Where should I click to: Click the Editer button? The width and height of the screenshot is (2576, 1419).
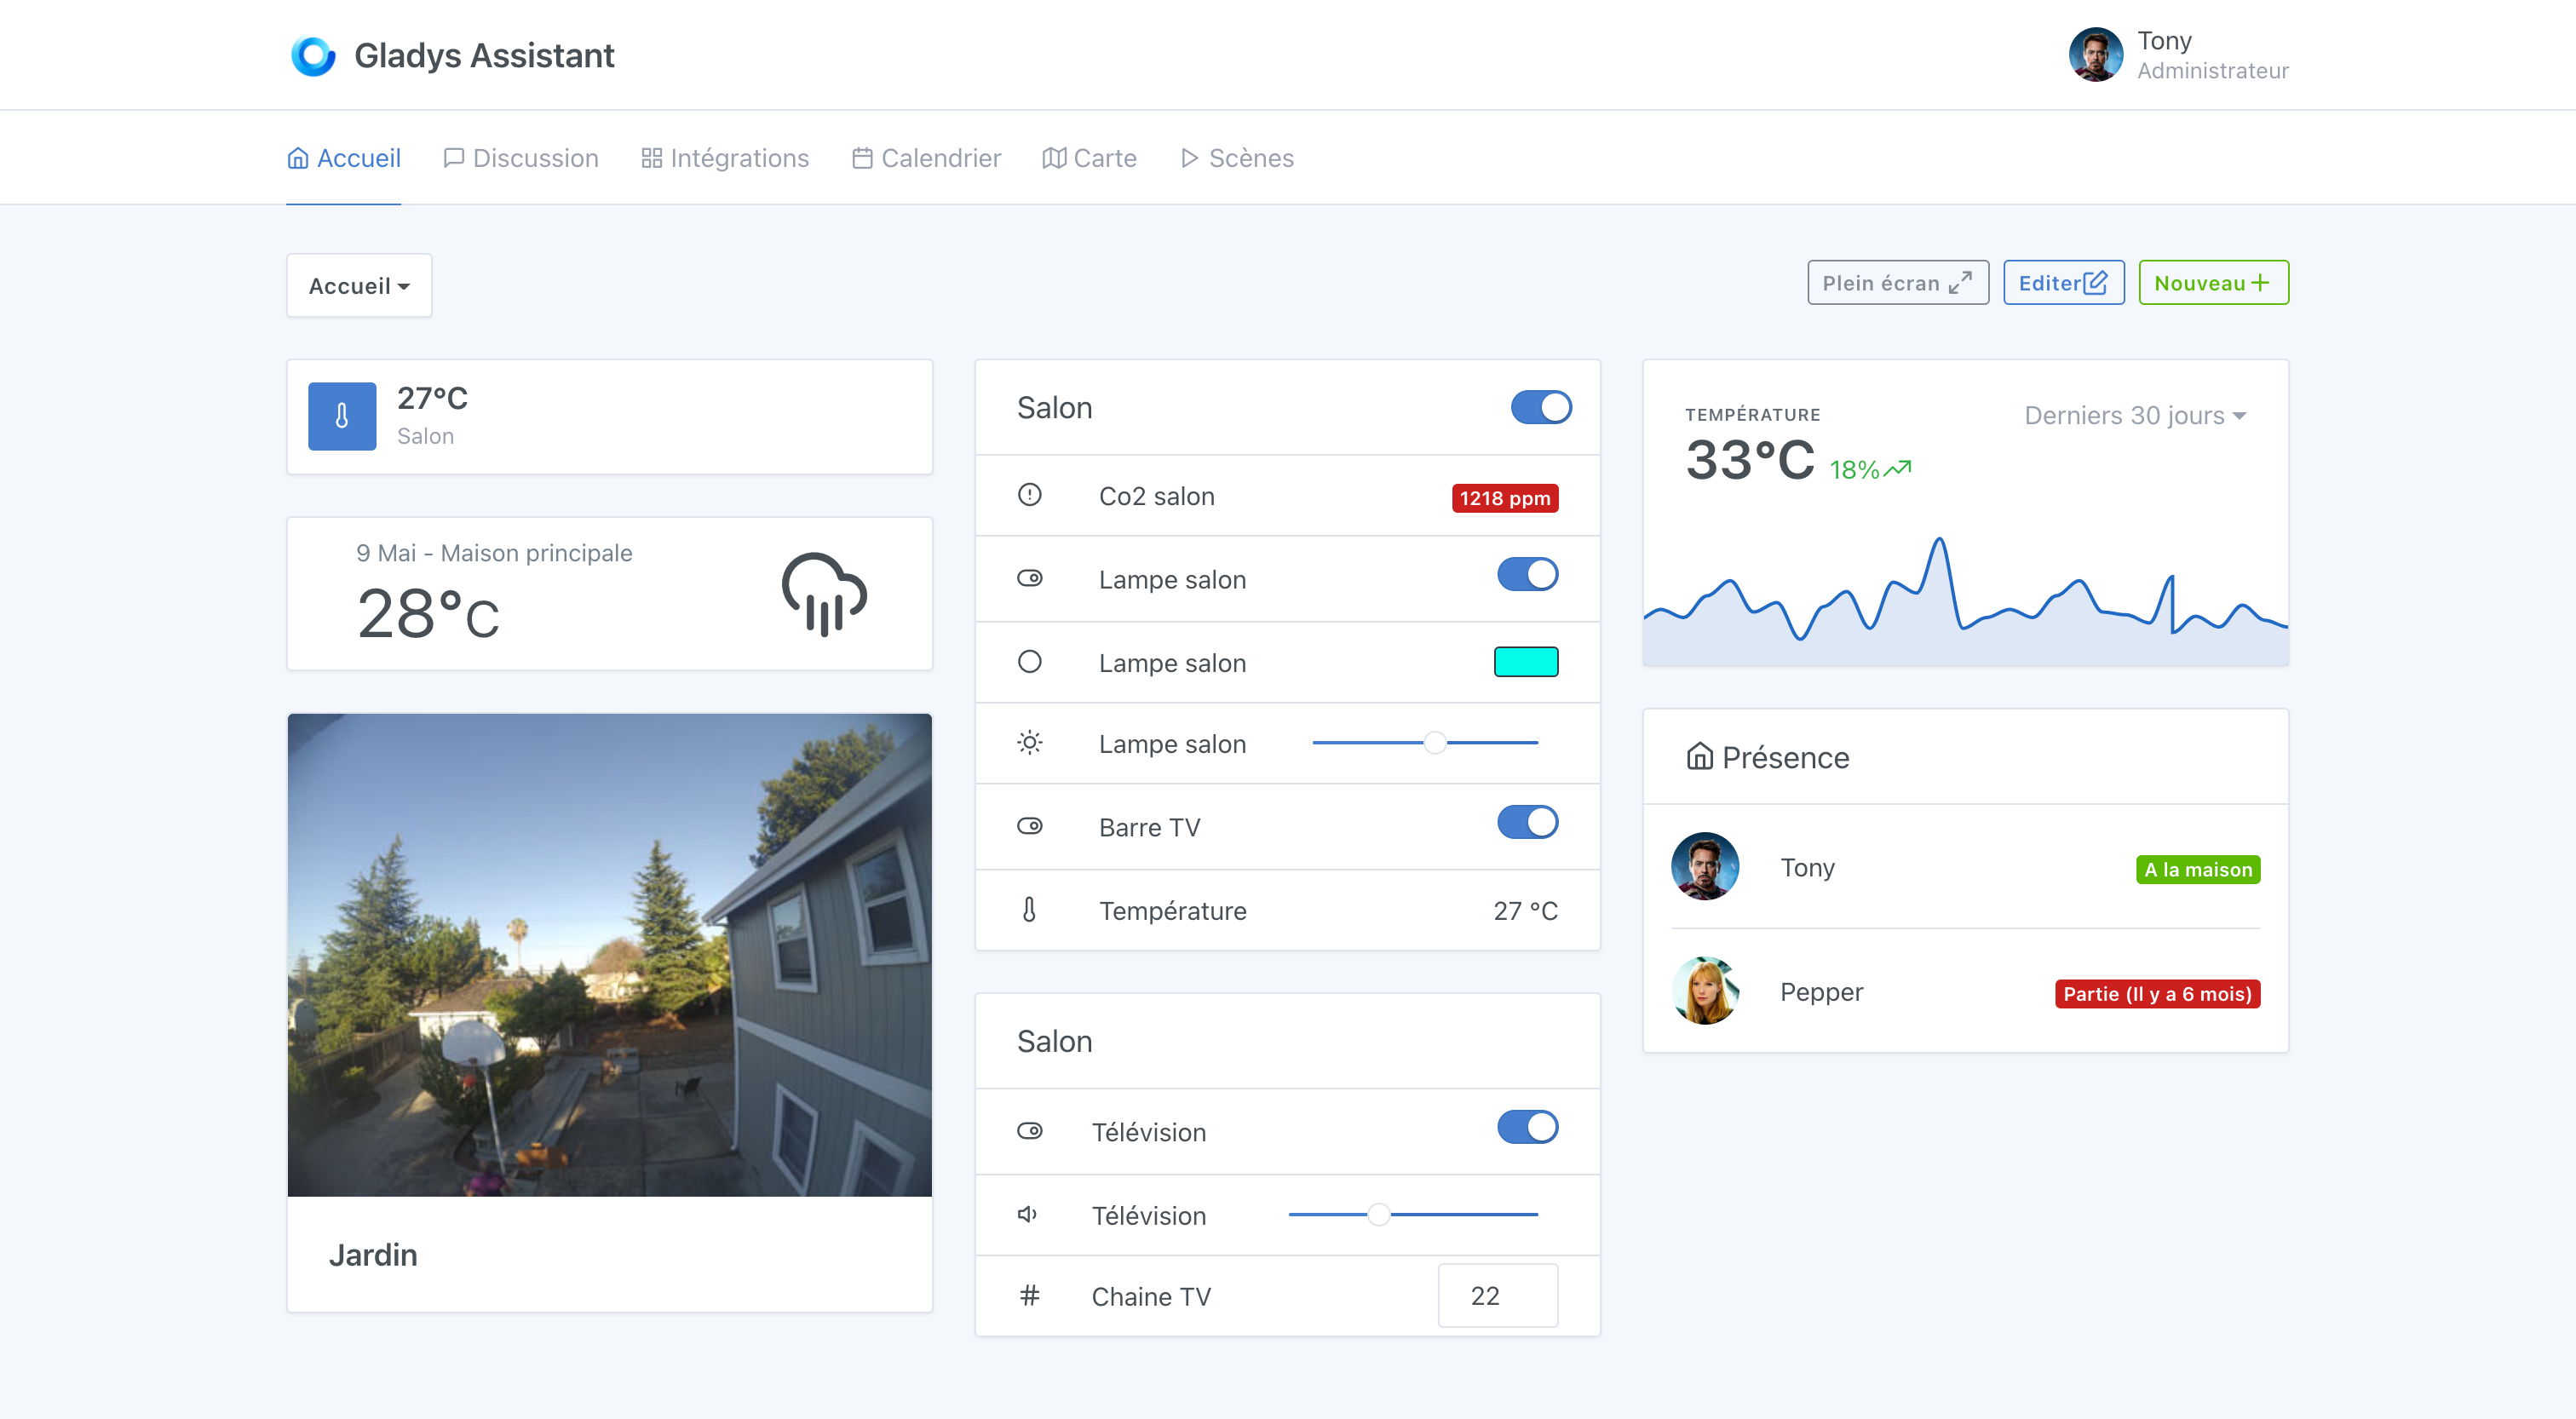pyautogui.click(x=2063, y=283)
